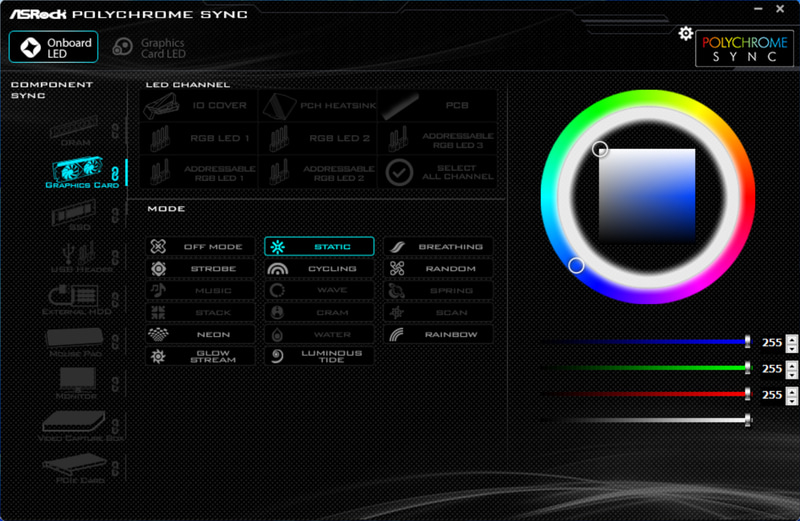The image size is (800, 521).
Task: Click the green channel slider
Action: 646,368
